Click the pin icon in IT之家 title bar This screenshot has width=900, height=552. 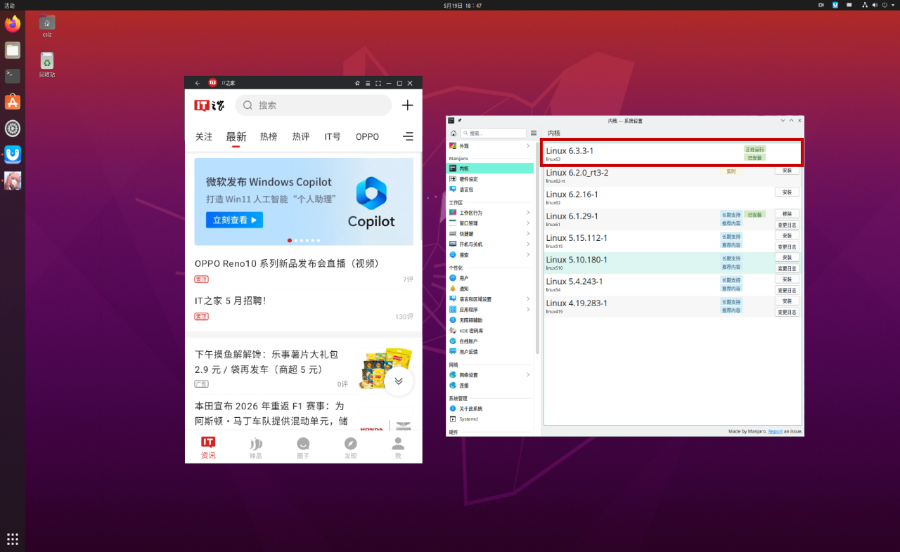(357, 83)
